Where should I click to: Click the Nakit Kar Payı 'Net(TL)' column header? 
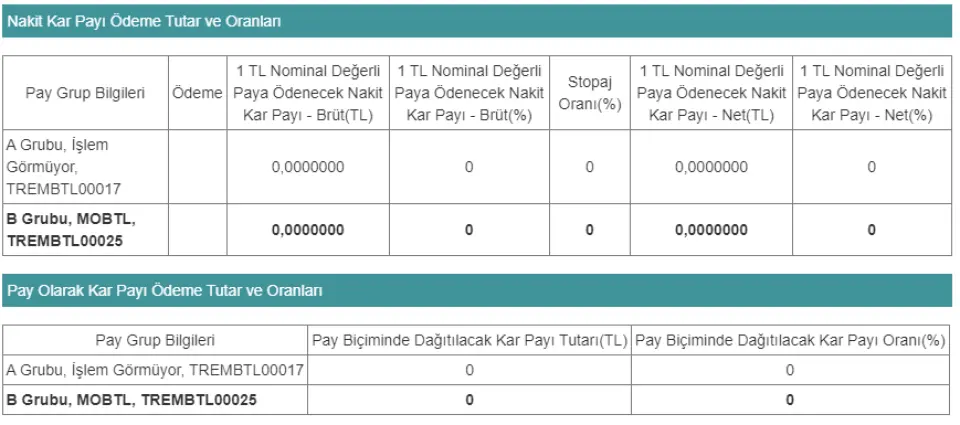[711, 93]
